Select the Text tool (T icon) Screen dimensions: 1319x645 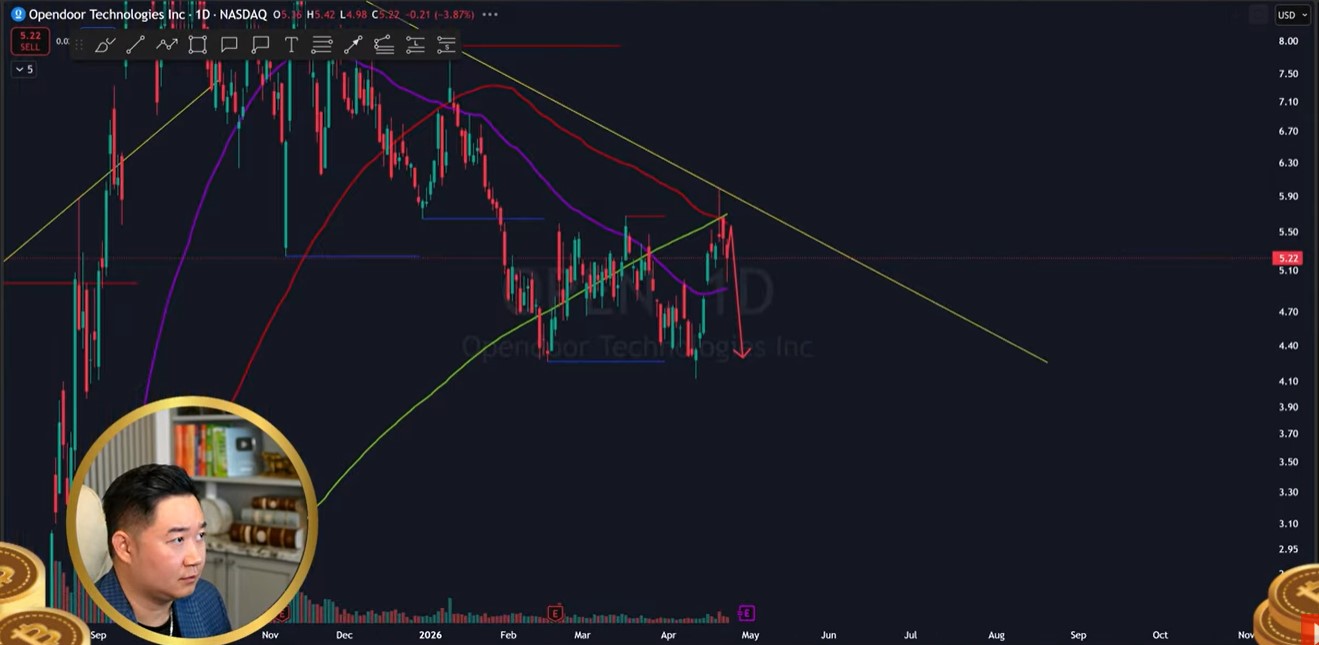coord(291,45)
